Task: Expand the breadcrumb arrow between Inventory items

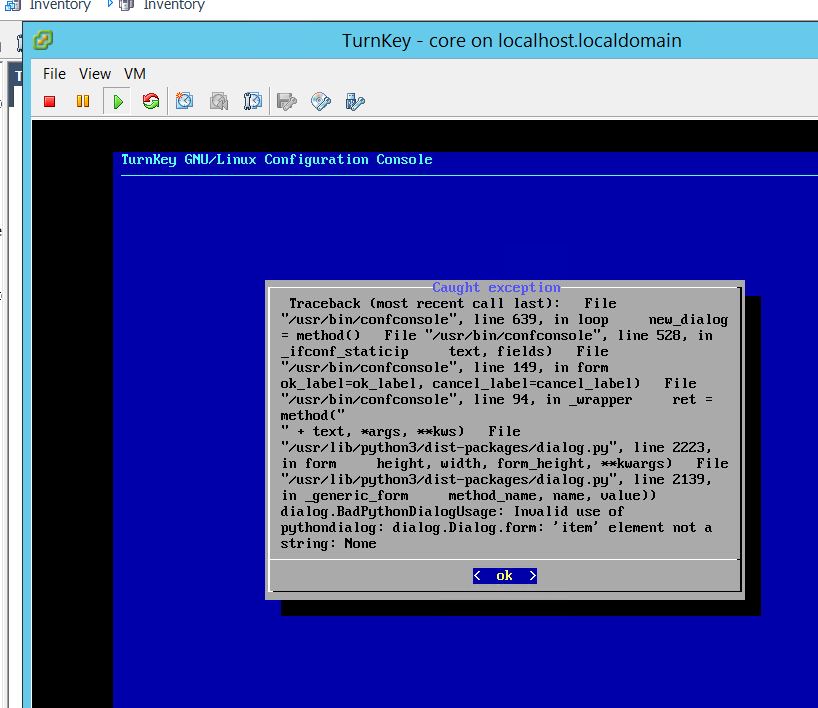Action: point(109,6)
